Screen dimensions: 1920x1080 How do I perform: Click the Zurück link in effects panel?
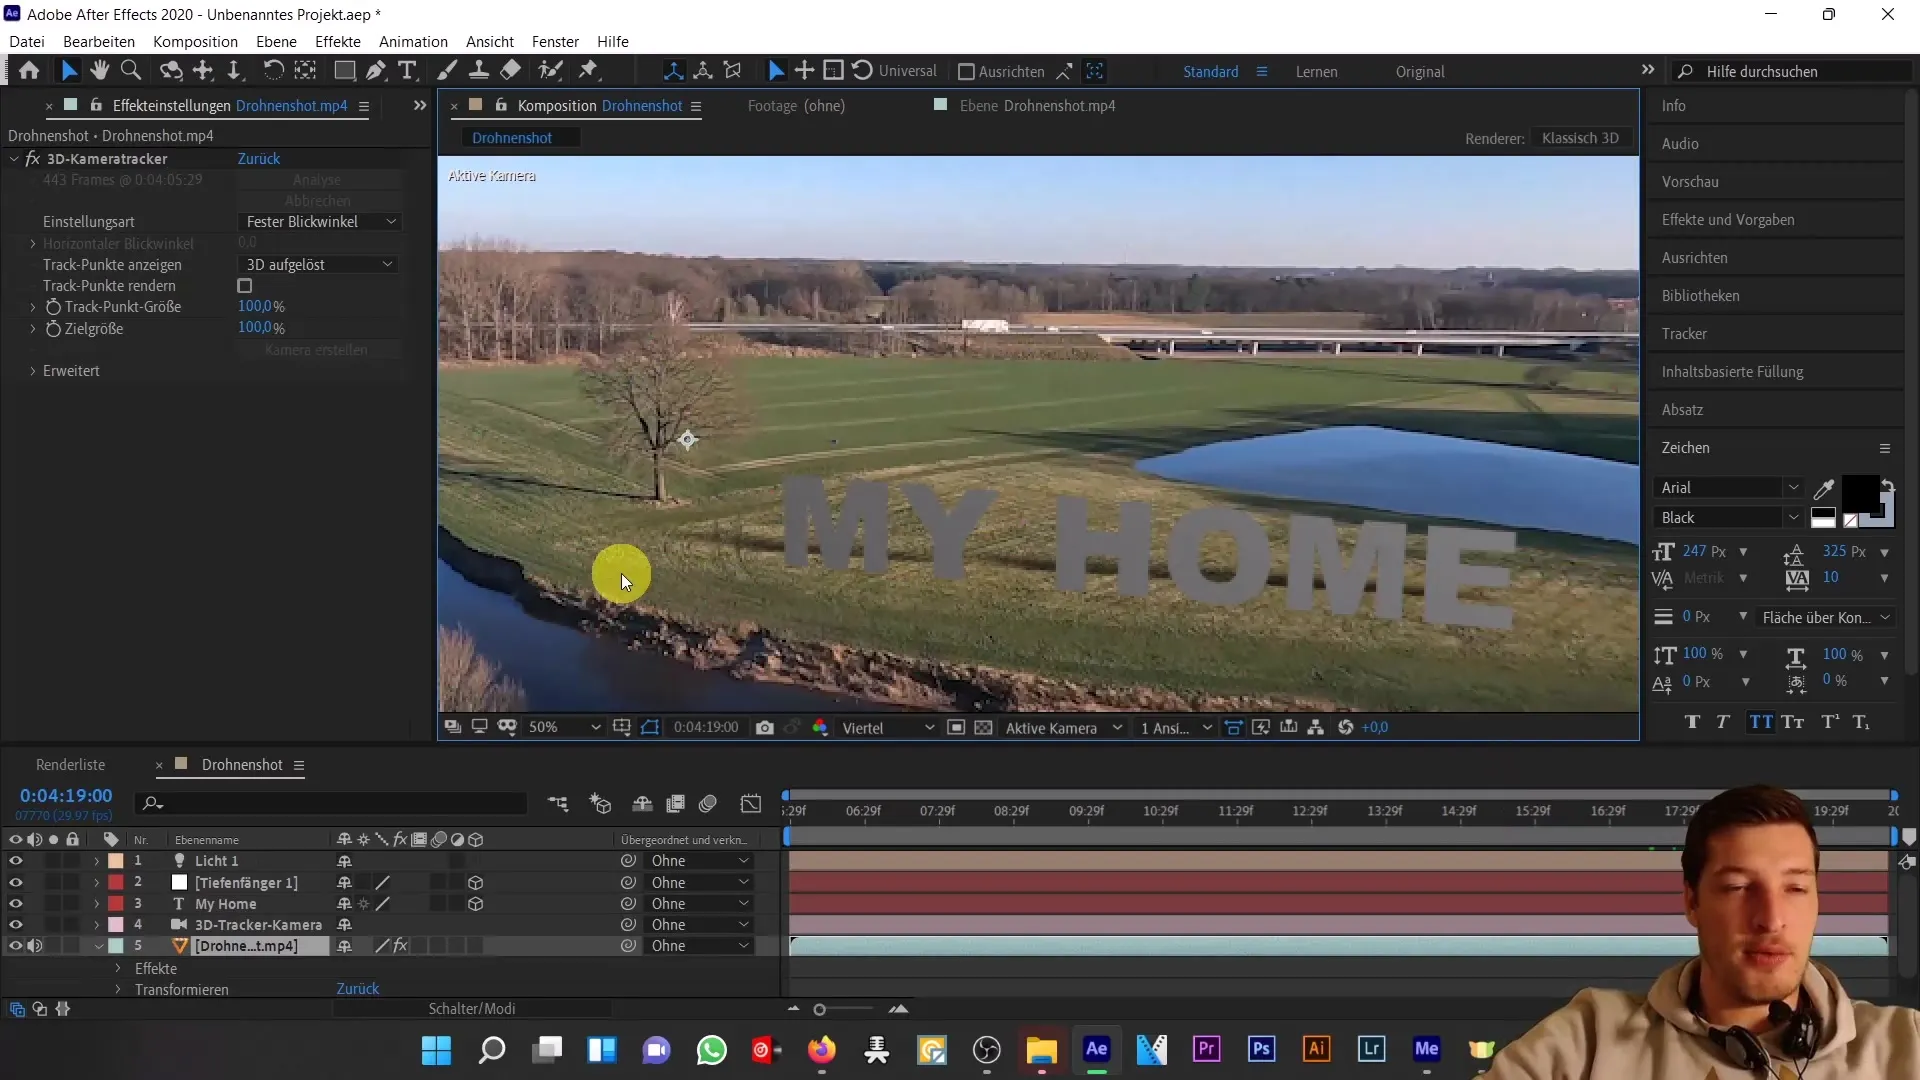click(x=258, y=158)
